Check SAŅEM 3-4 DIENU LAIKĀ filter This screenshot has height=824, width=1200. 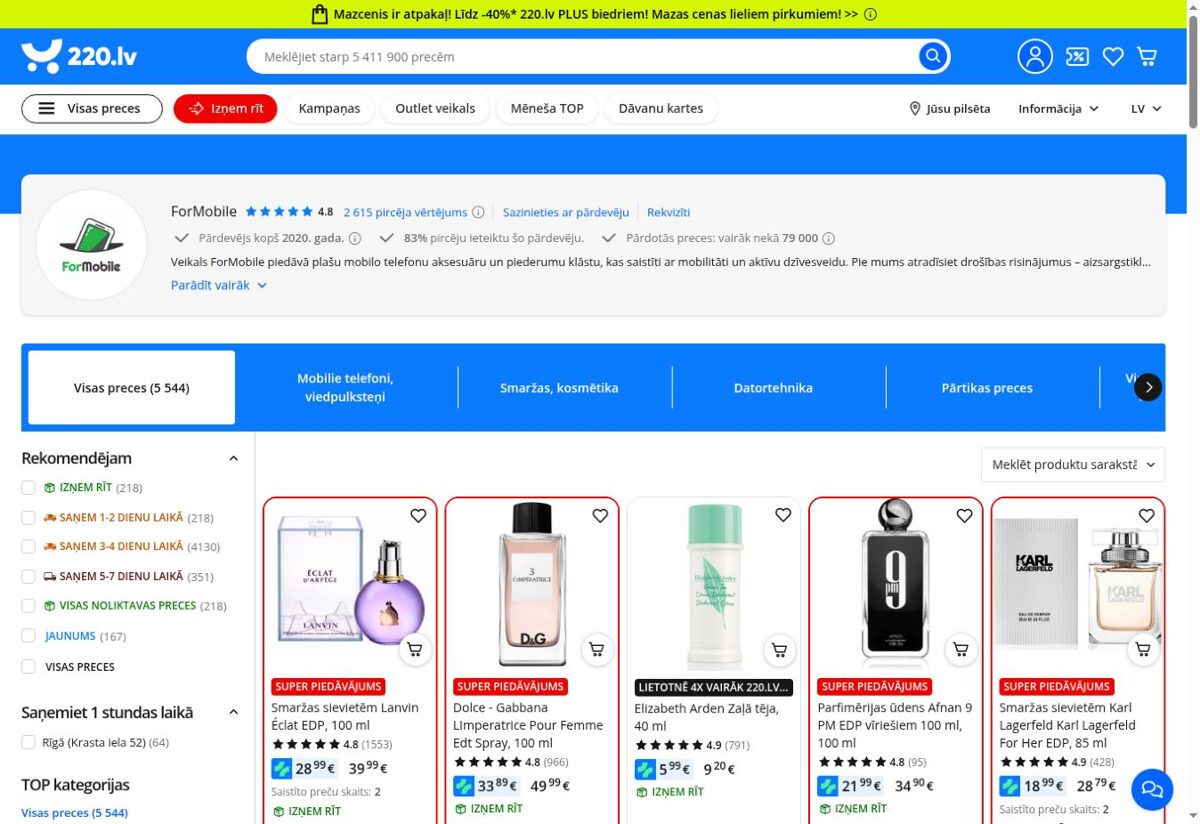[28, 547]
